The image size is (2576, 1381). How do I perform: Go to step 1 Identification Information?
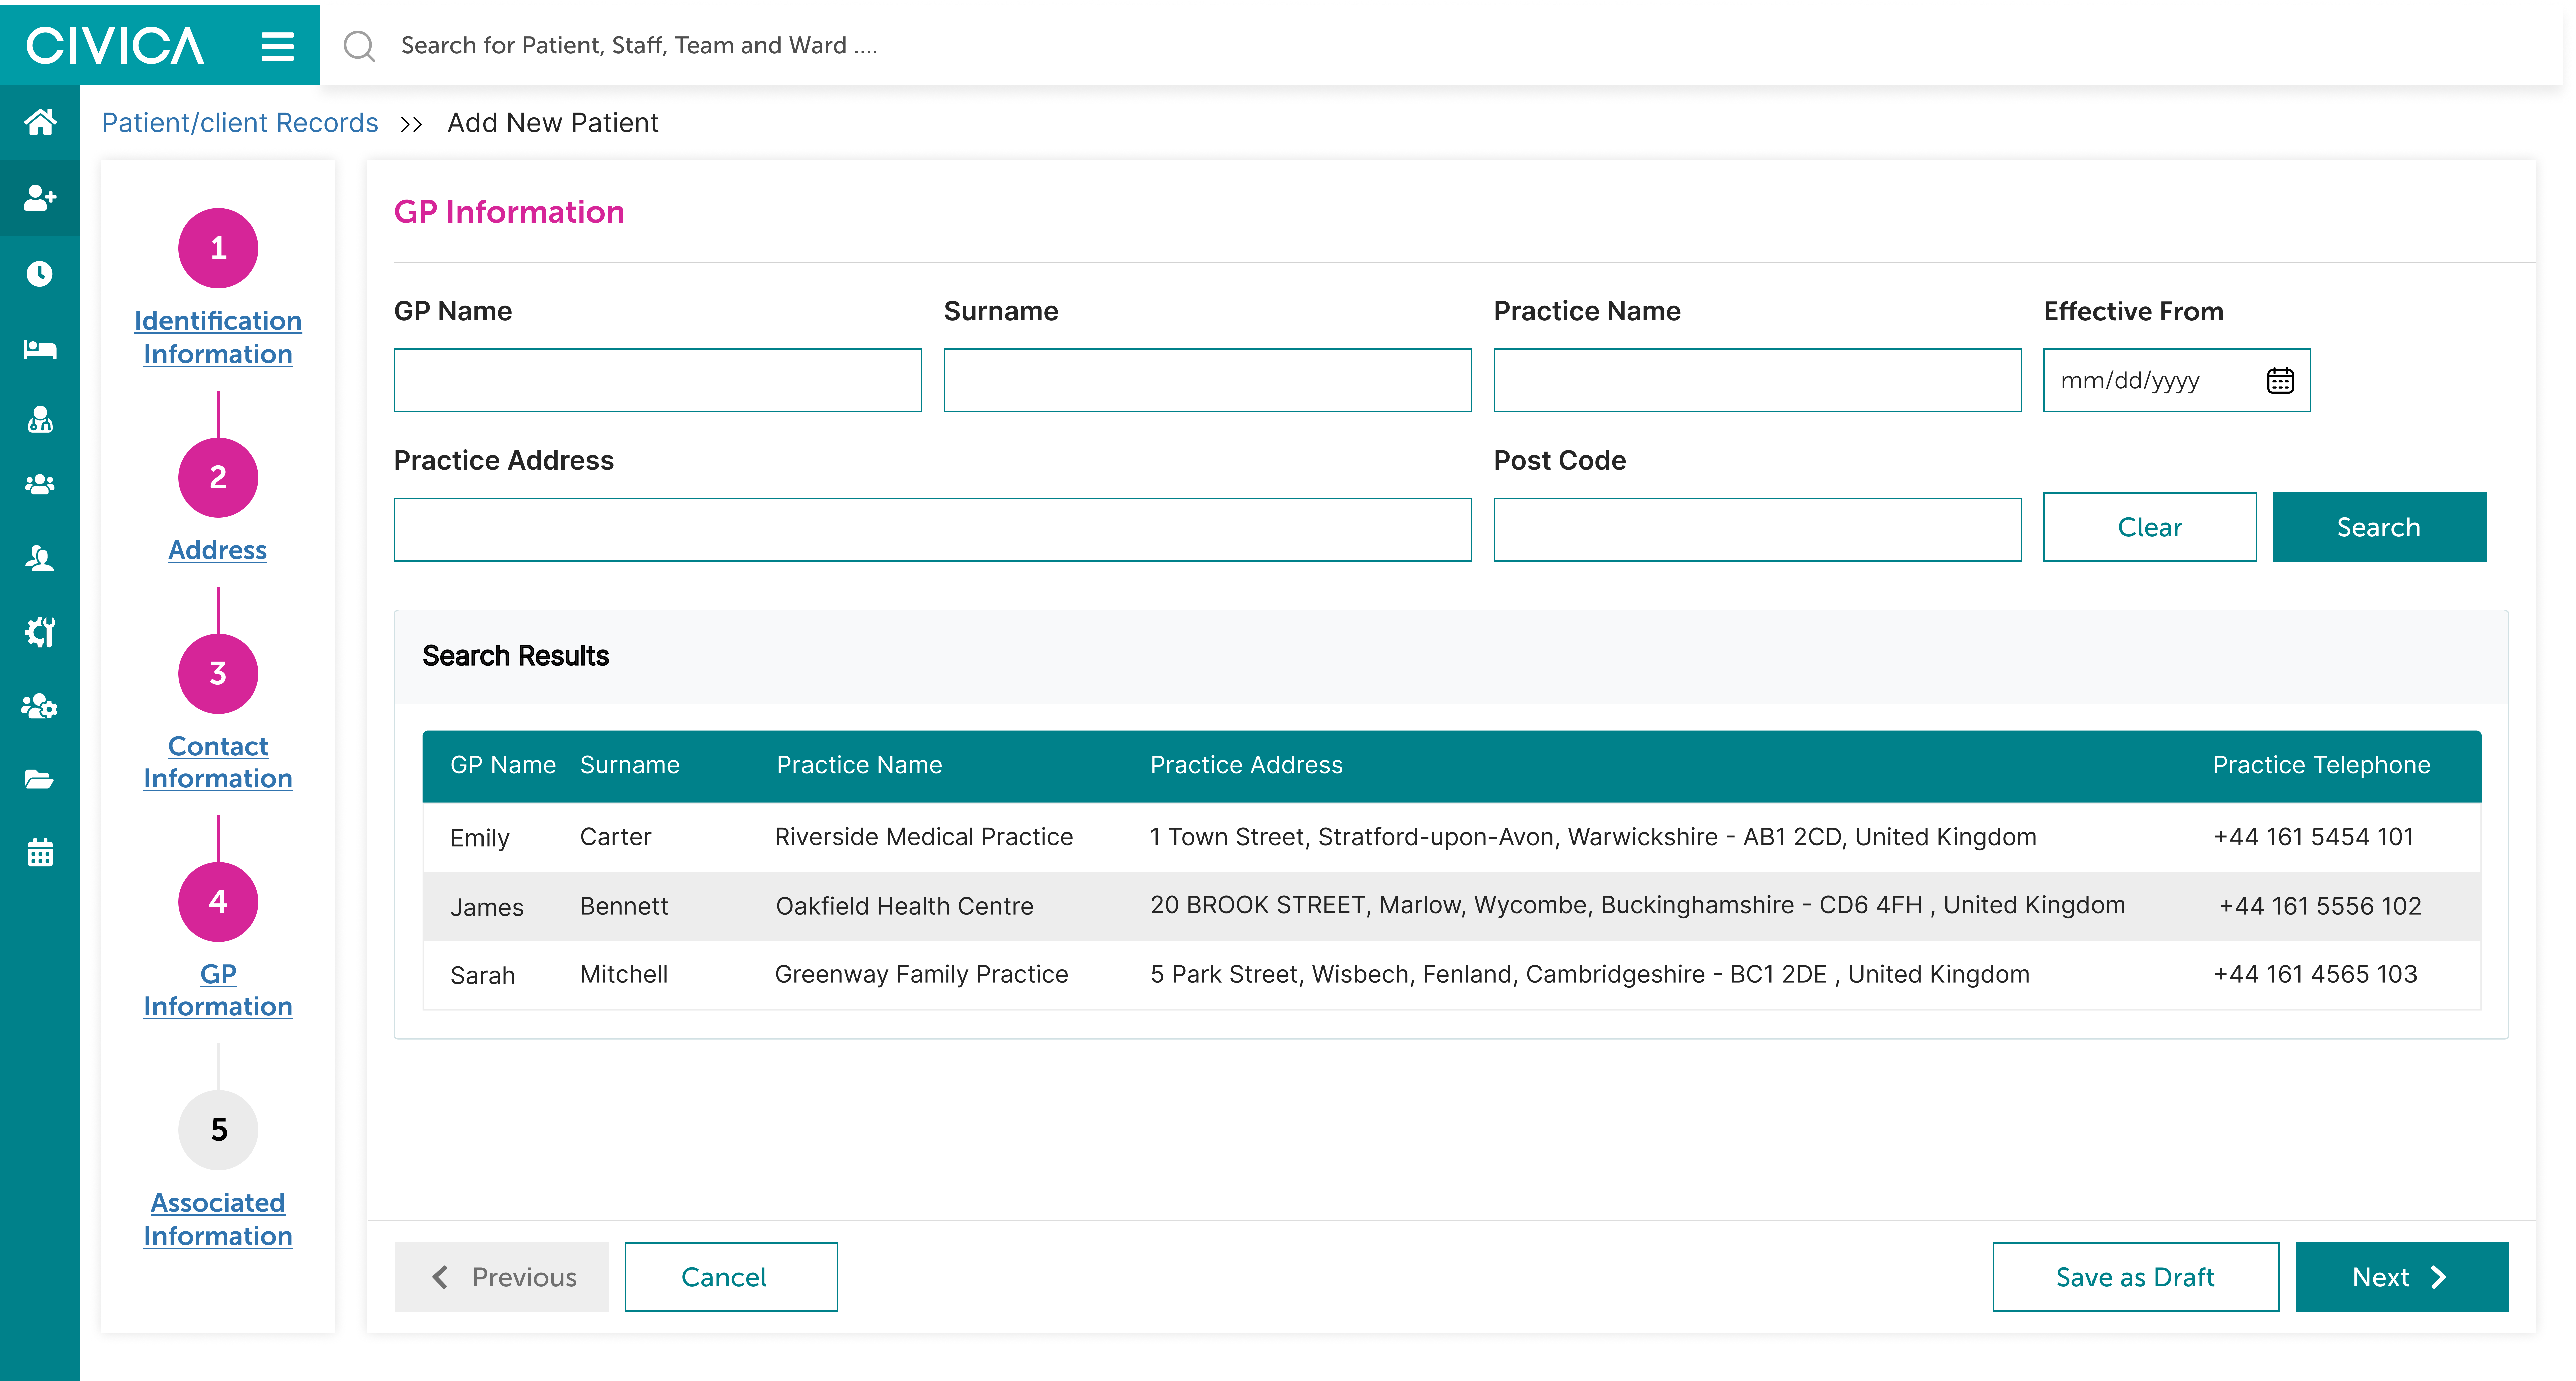coord(218,337)
